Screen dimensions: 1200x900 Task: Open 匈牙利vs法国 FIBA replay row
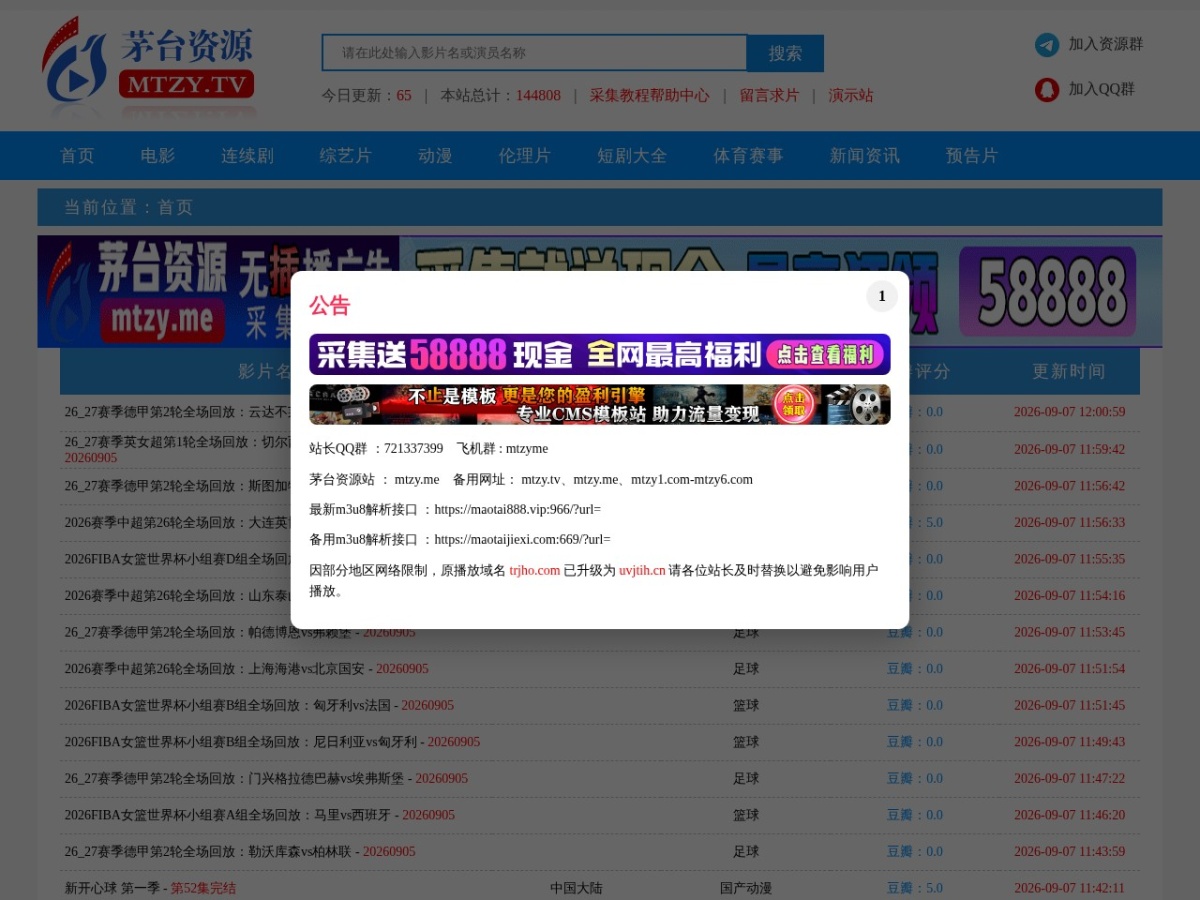coord(259,705)
